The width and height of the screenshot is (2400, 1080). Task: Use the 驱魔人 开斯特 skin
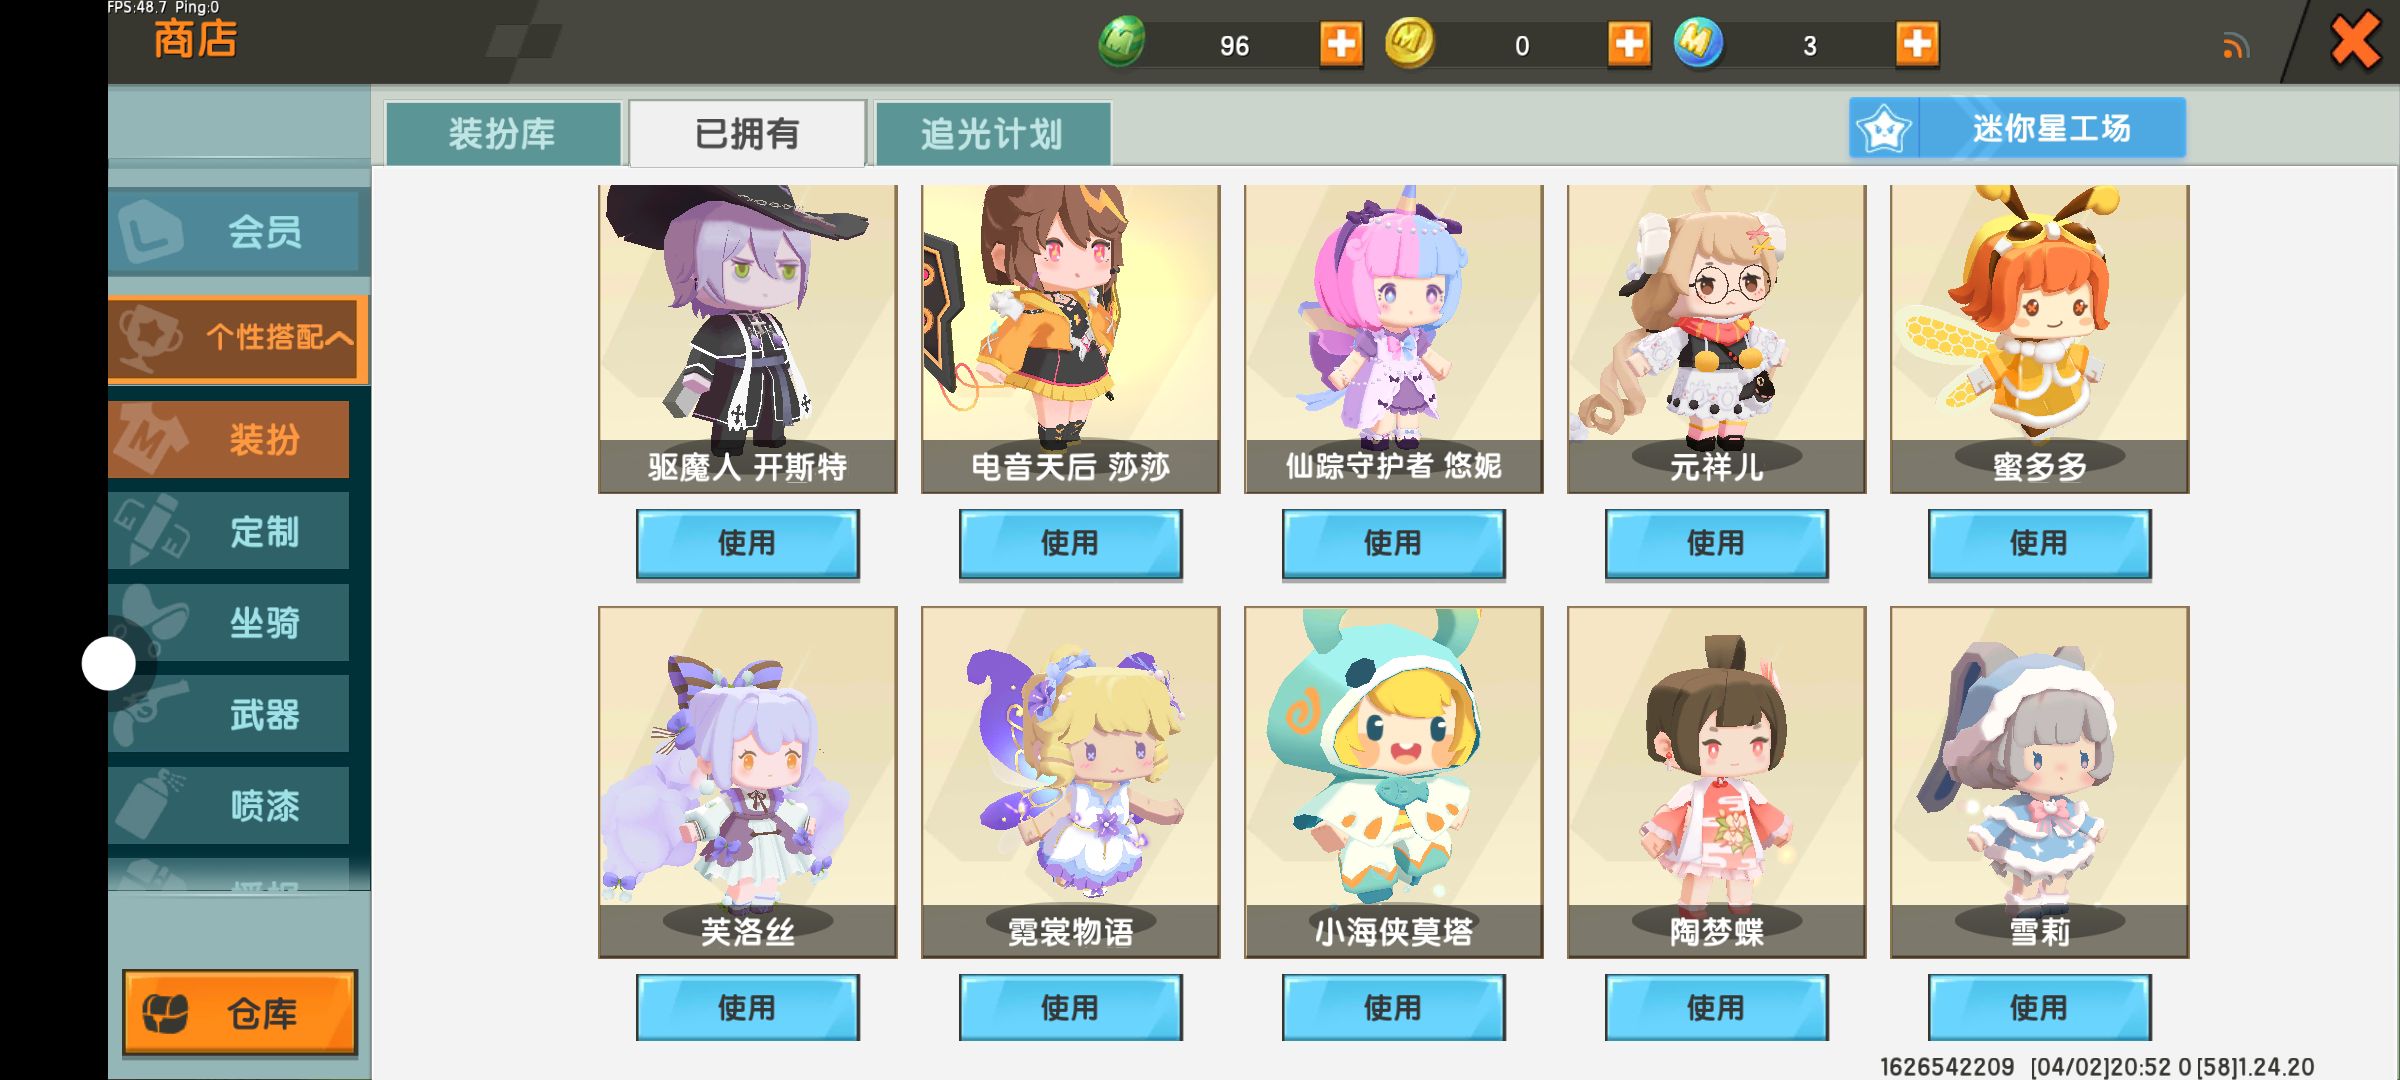[747, 544]
